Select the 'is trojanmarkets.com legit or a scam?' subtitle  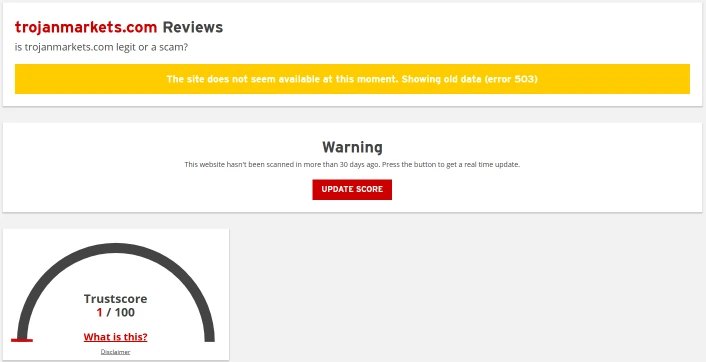[101, 47]
